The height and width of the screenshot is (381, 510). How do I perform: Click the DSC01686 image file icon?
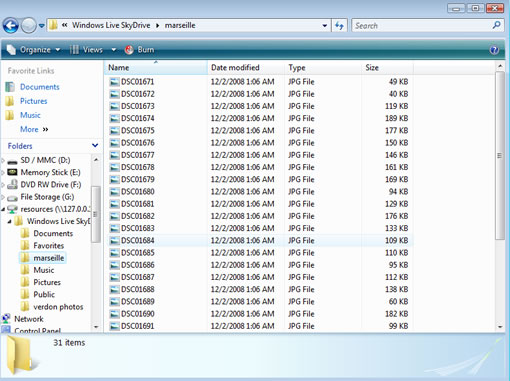[114, 265]
